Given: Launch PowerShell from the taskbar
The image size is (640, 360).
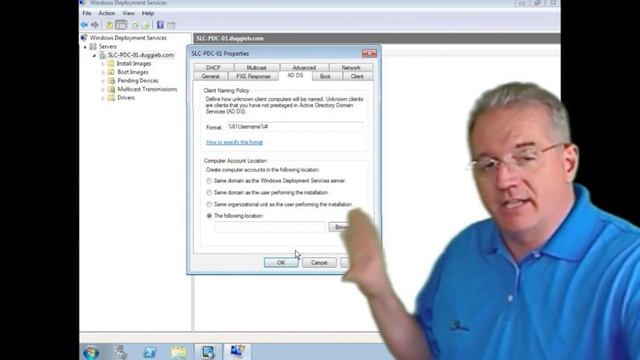Looking at the screenshot, I should click(x=149, y=352).
